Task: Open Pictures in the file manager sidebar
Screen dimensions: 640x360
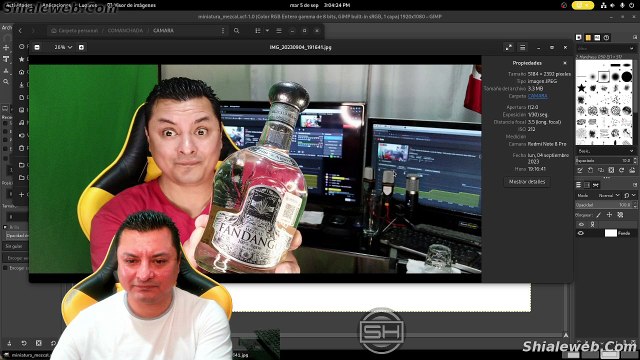Action: coord(22,110)
